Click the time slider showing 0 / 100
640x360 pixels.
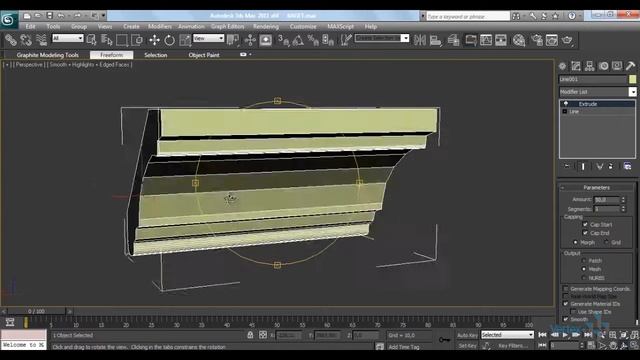(x=36, y=311)
